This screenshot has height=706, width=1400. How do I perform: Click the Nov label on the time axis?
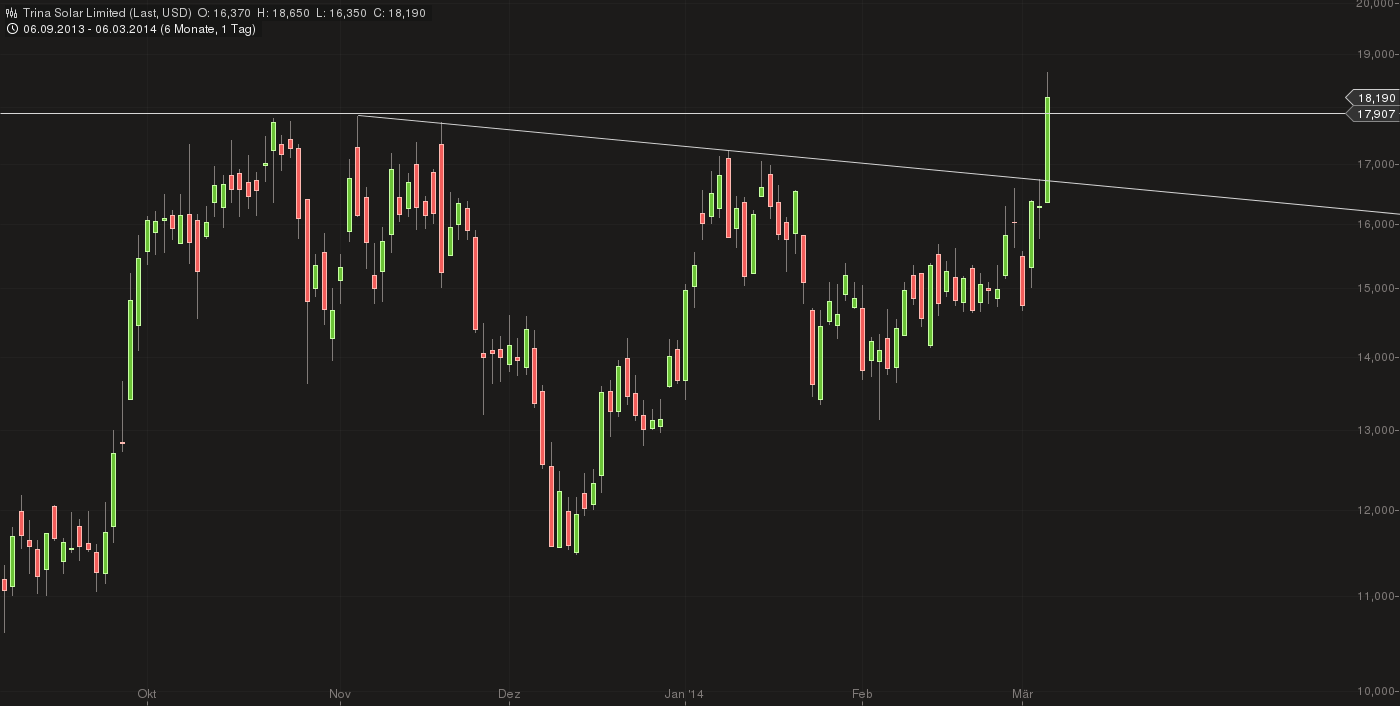[339, 693]
